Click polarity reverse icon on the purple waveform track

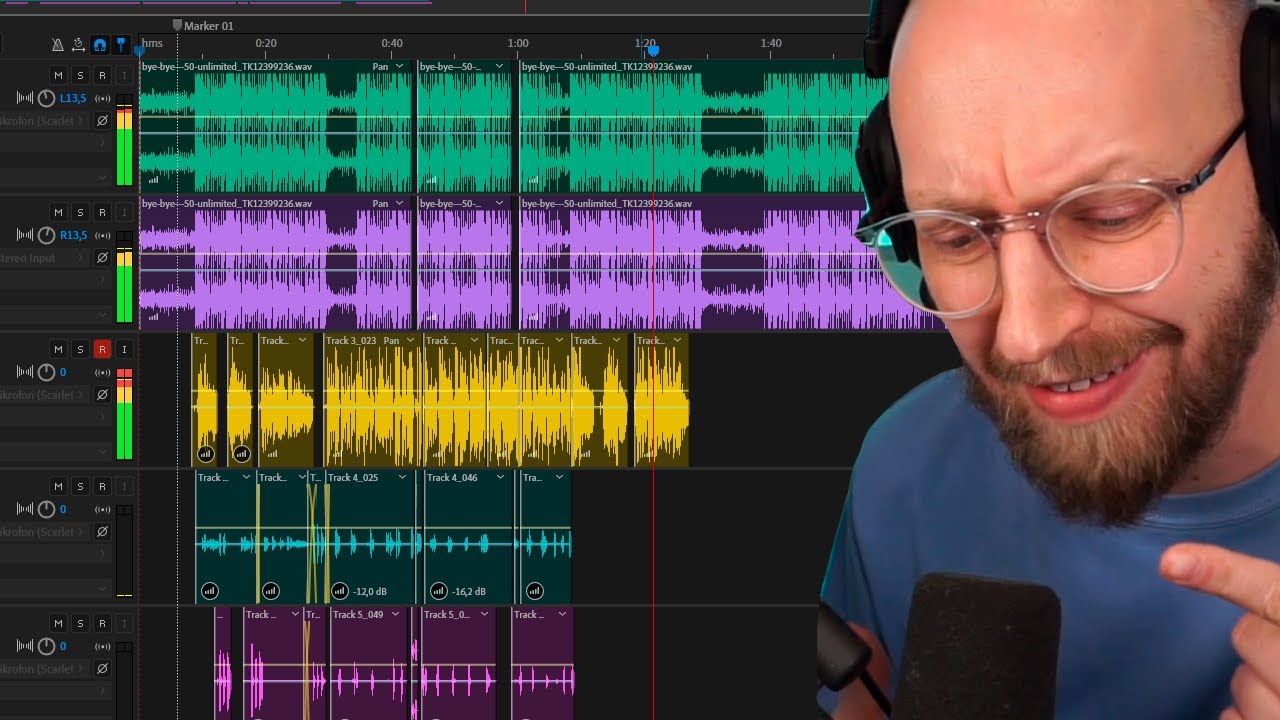[101, 258]
